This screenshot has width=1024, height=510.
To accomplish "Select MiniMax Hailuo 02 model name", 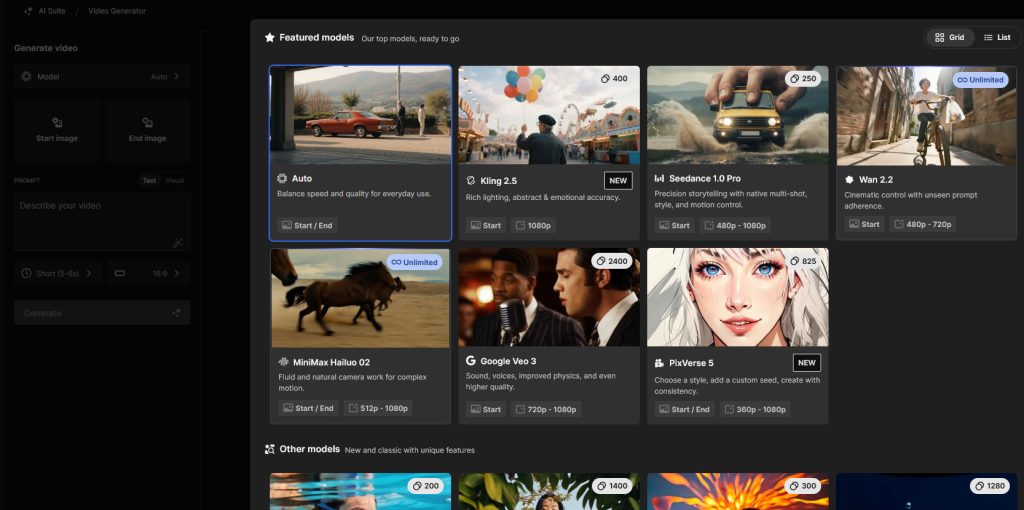I will 331,362.
